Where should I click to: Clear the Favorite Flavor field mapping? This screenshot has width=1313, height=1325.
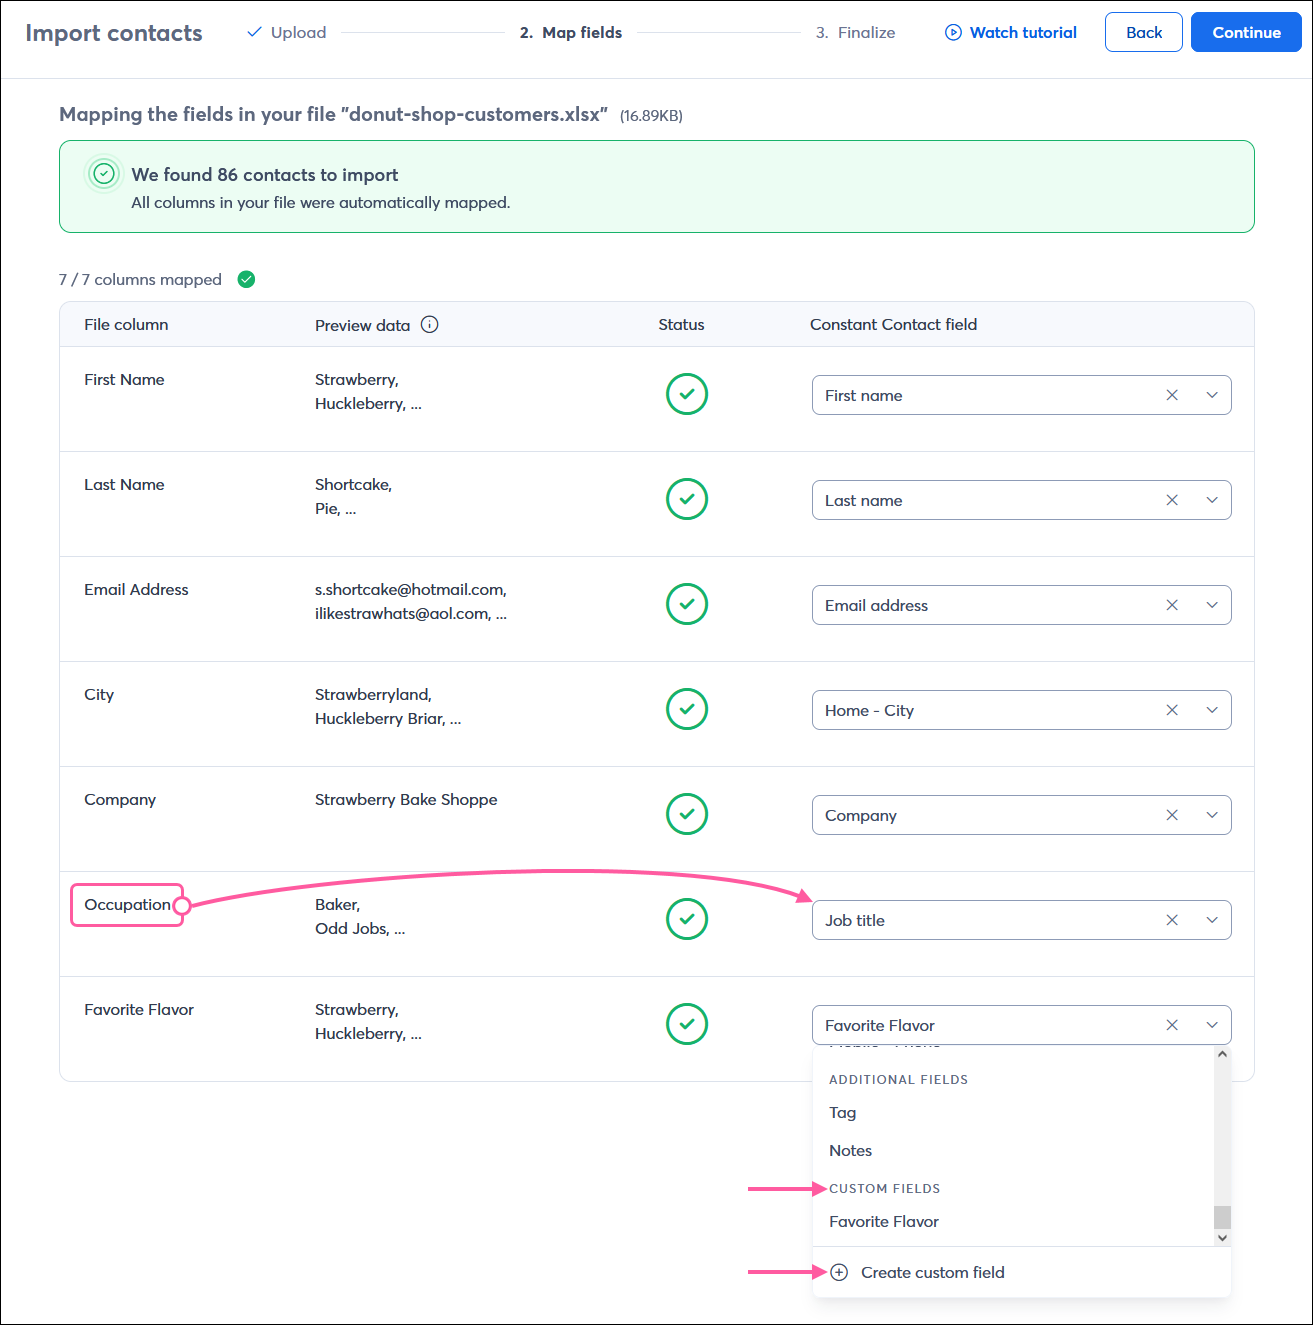[1172, 1025]
